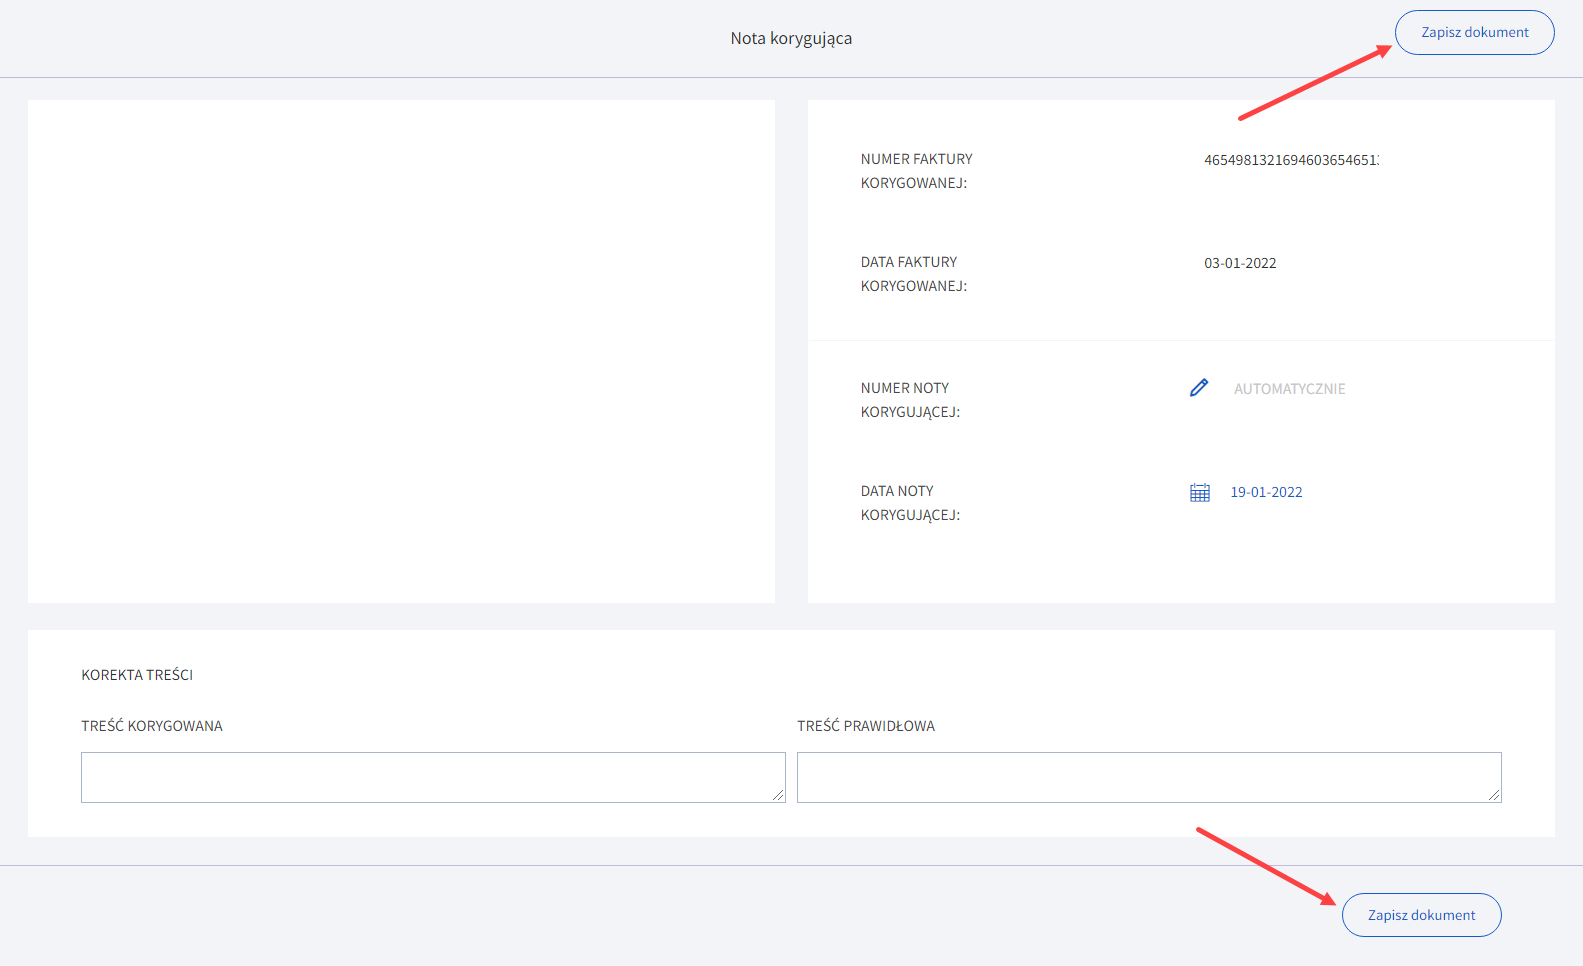Click the Nota korygująca title
Screen dimensions: 1583x966
coord(791,38)
